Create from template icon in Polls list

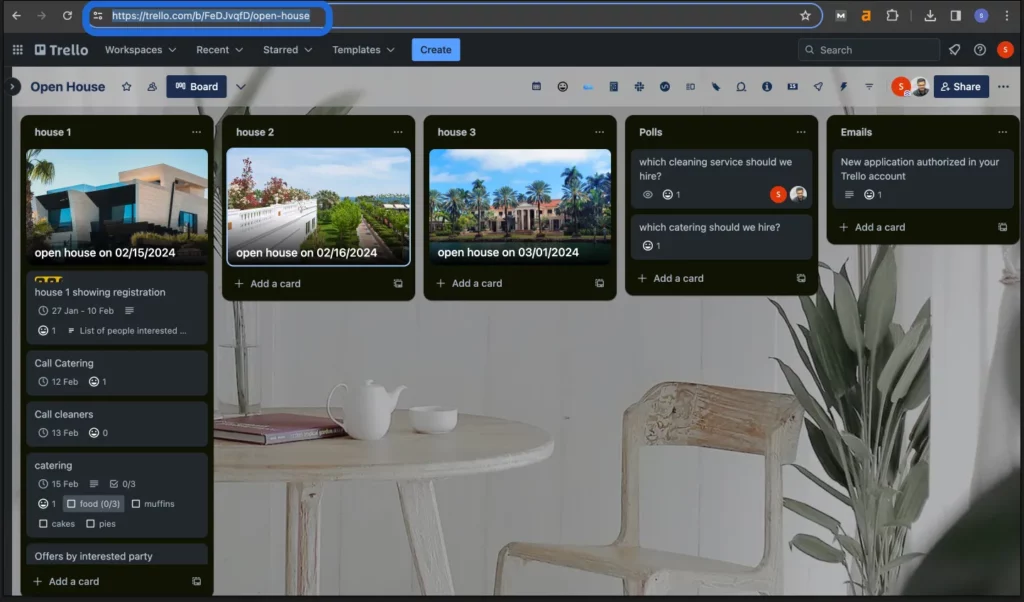pos(801,278)
